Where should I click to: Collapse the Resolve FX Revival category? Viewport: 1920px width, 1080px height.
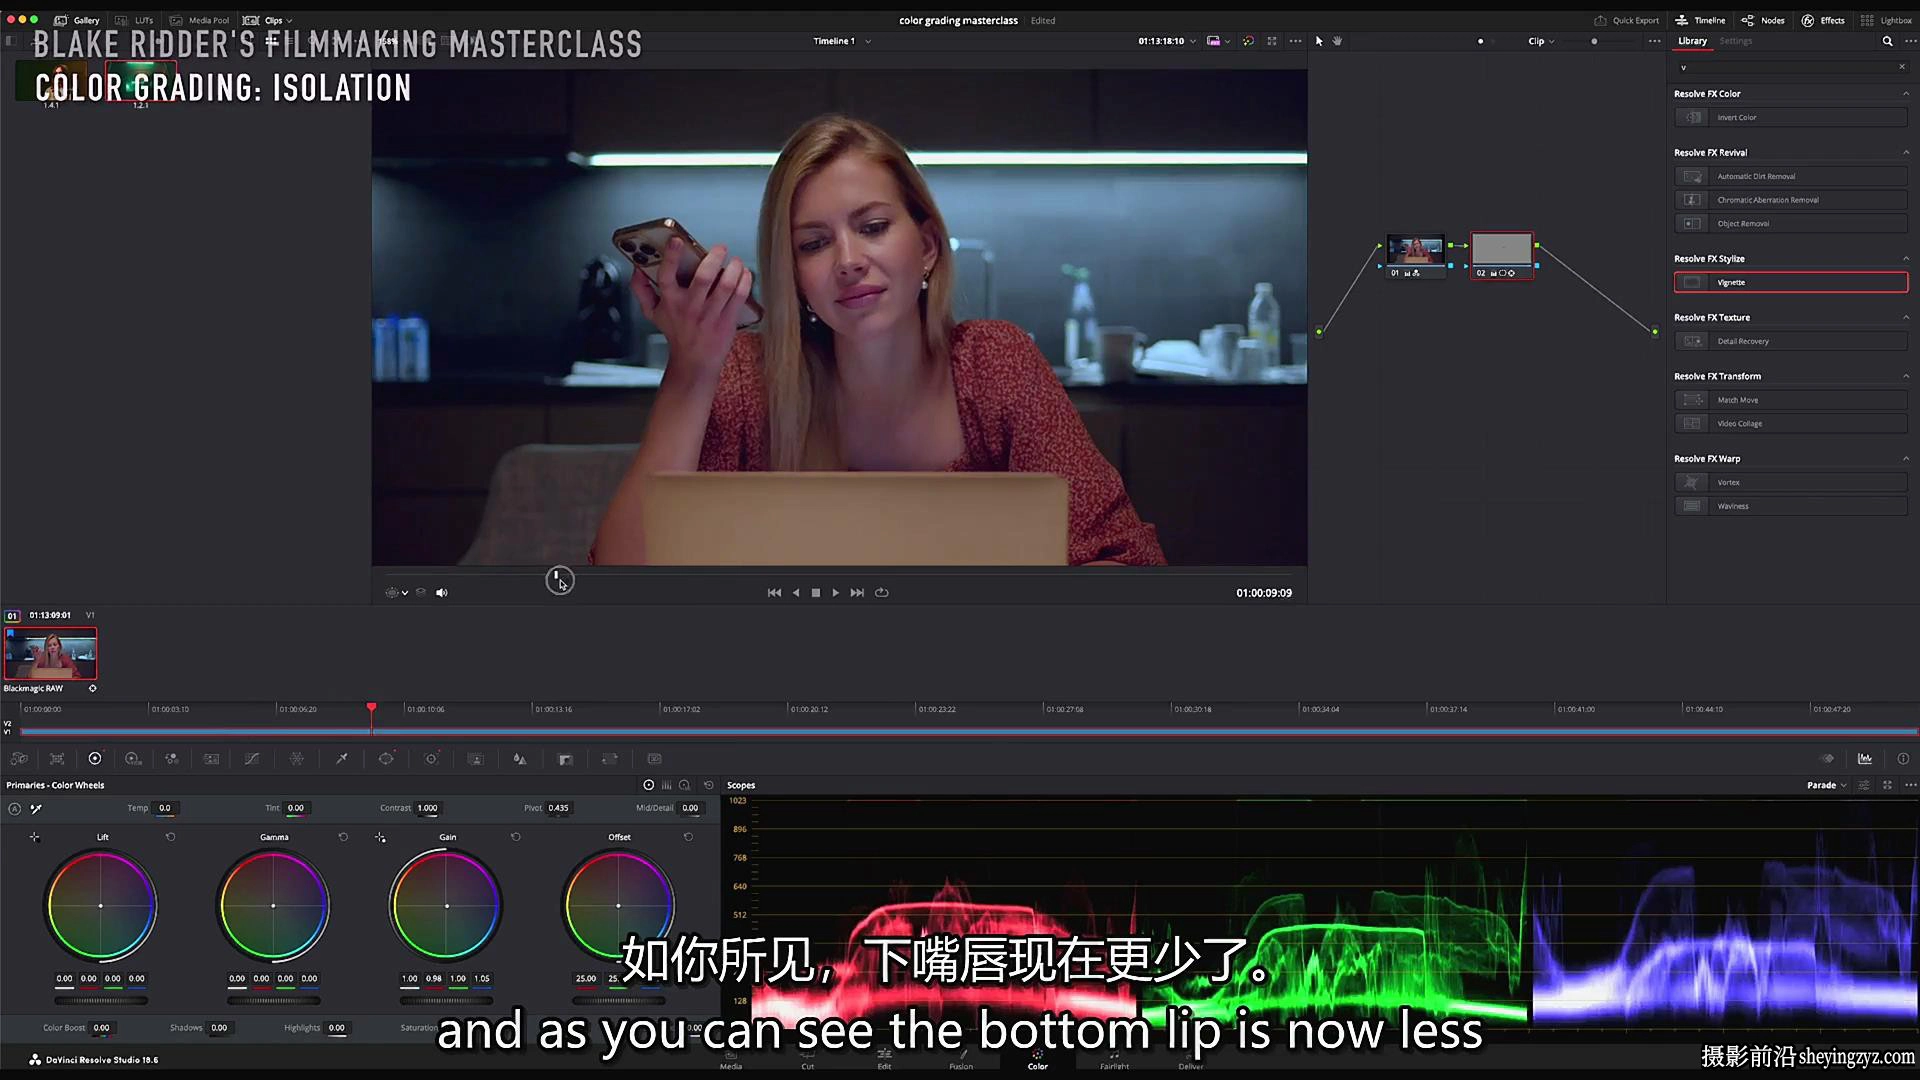[1905, 153]
